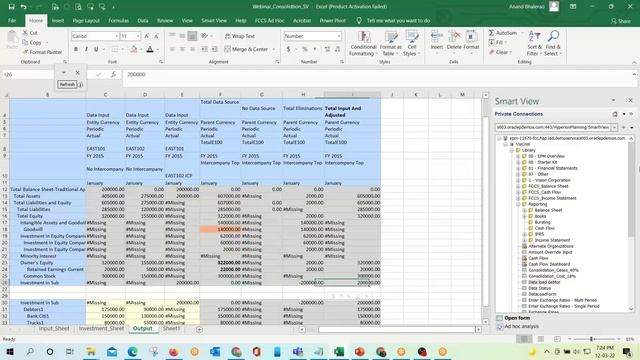Click the Undo arrow icon
Viewport: 640px width, 360px height.
pyautogui.click(x=24, y=7)
